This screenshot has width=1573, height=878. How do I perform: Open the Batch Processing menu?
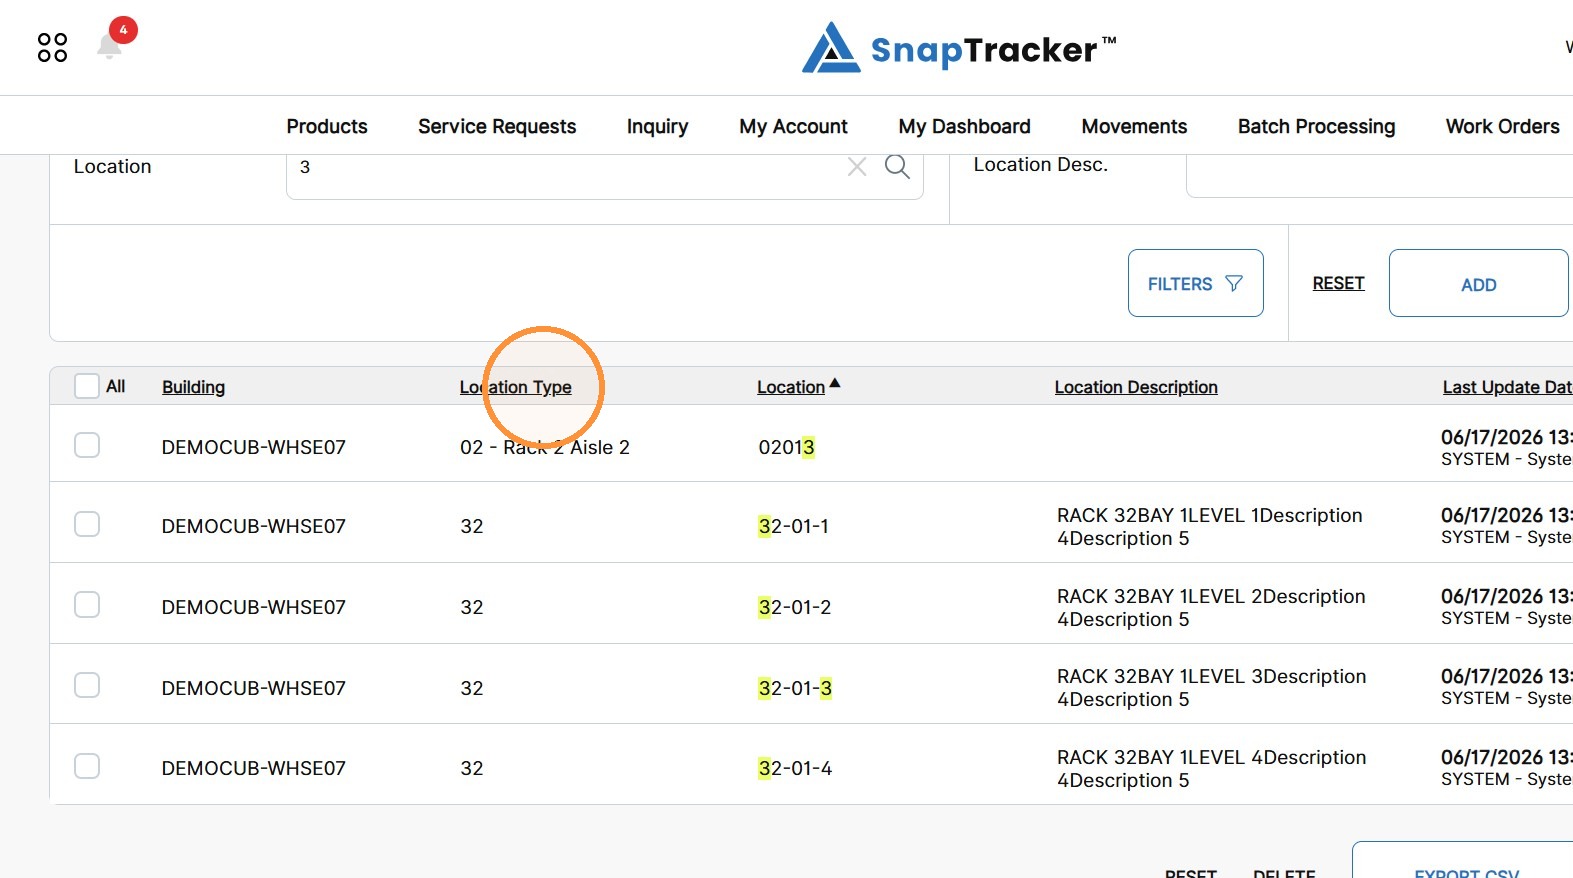pos(1316,126)
